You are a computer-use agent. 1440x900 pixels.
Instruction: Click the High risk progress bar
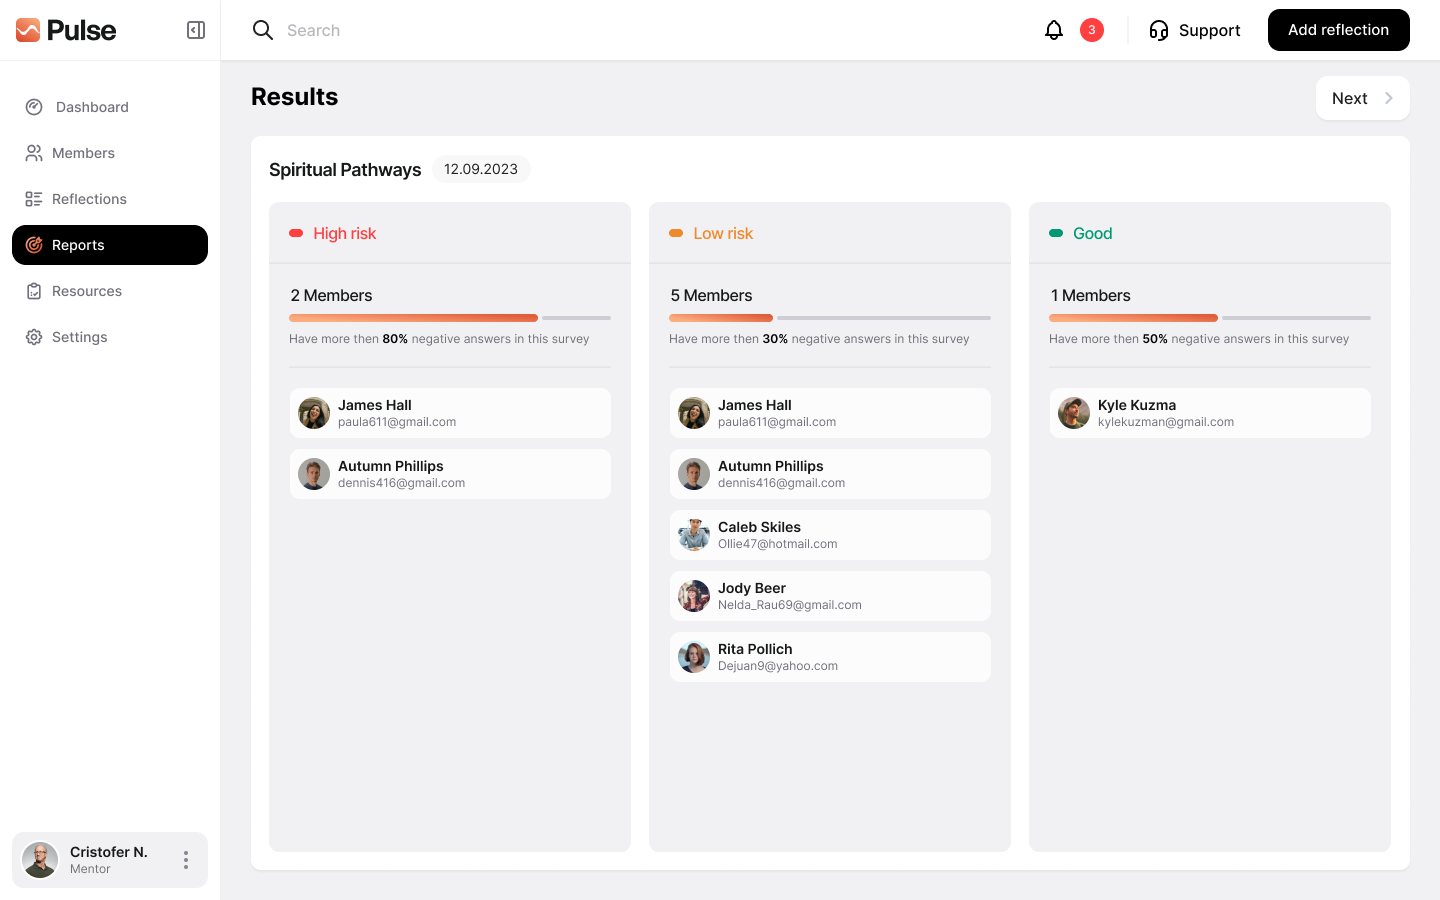pos(449,318)
